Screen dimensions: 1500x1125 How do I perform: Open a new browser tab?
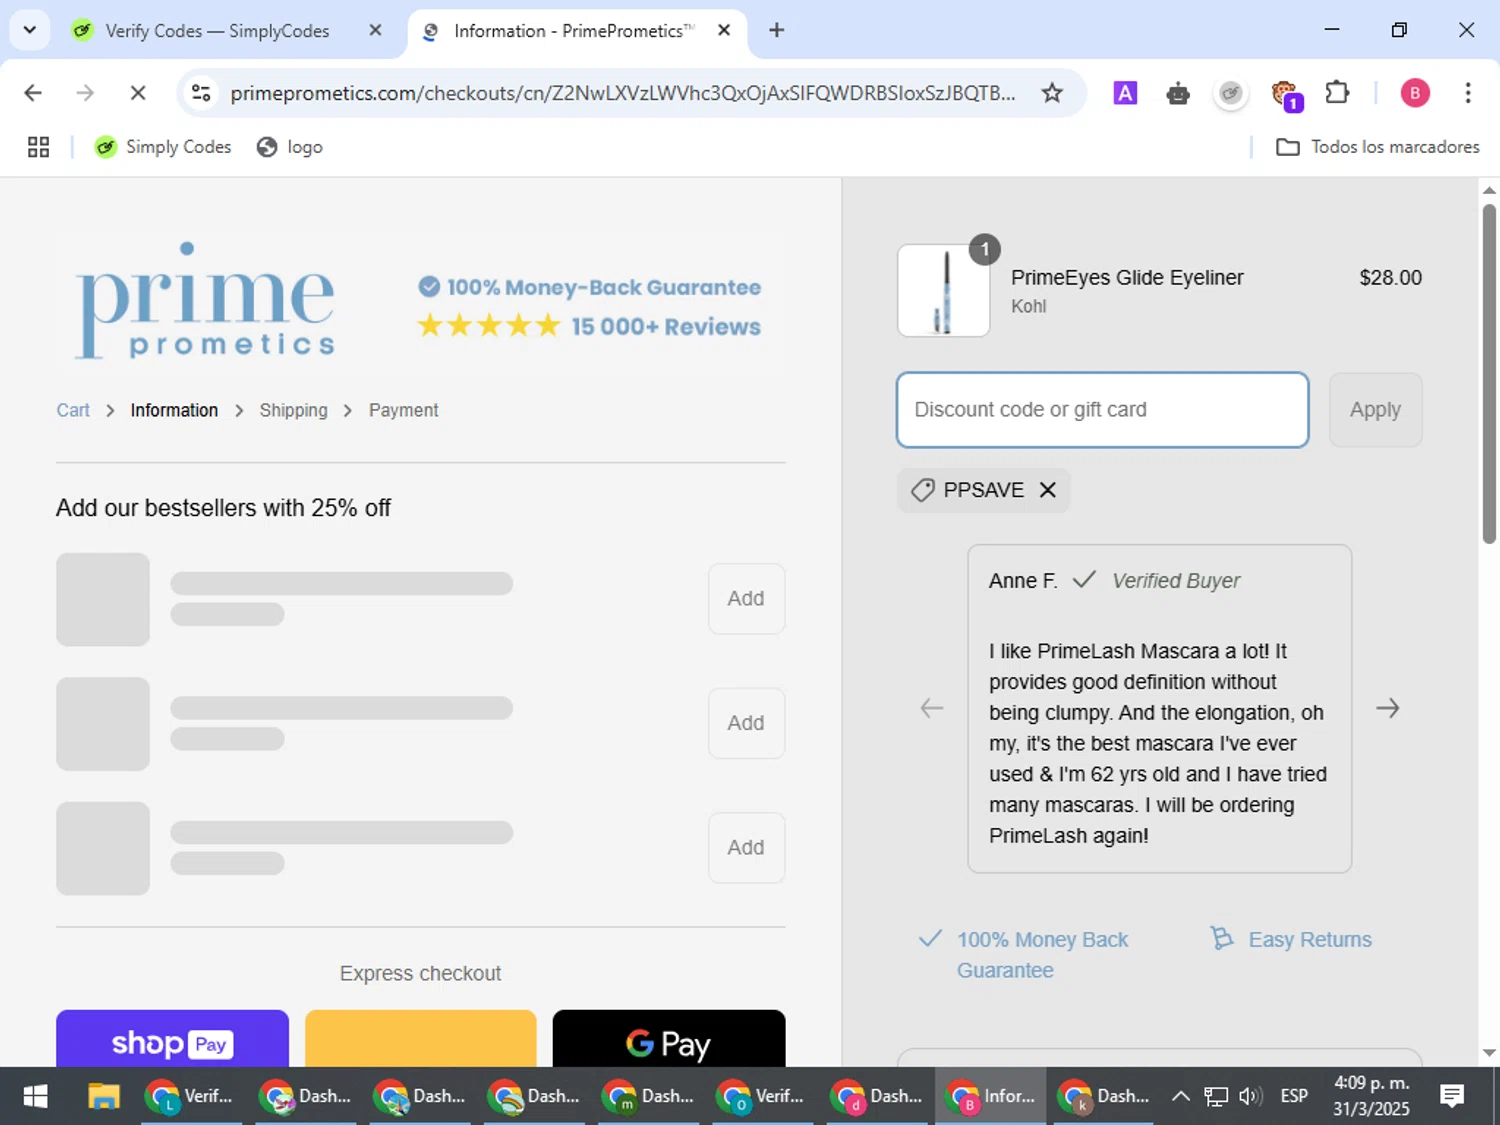[x=776, y=30]
